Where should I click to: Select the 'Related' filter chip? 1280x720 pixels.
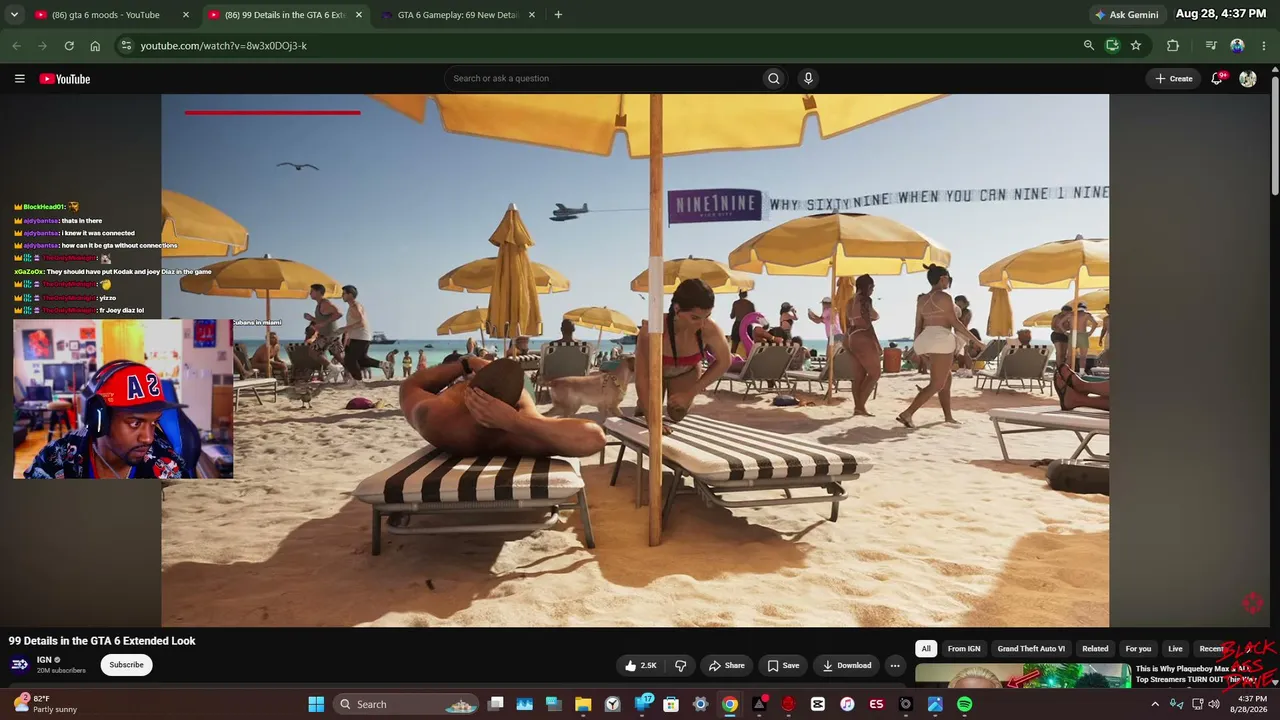coord(1095,649)
